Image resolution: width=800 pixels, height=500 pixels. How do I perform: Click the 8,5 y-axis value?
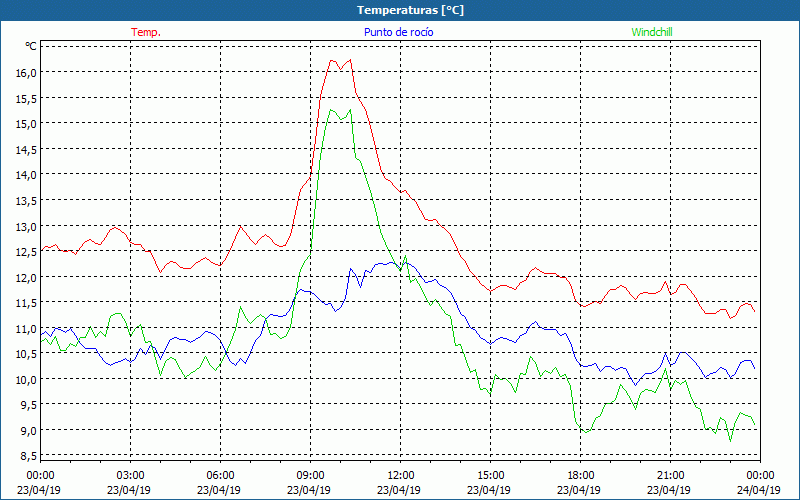coord(29,456)
